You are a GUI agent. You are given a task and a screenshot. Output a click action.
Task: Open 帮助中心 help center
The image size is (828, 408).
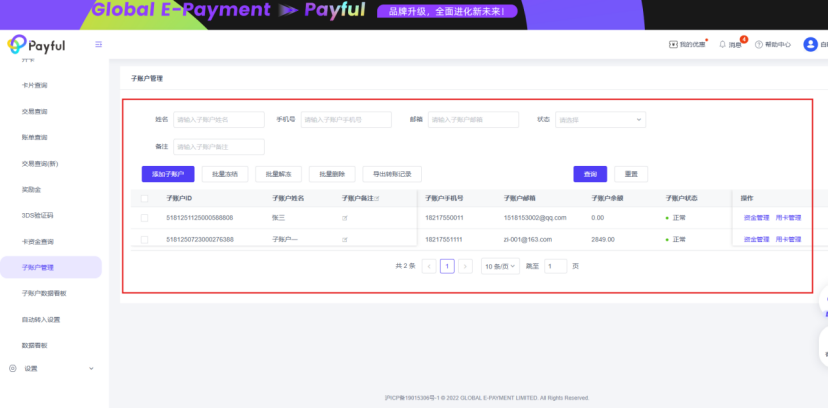[773, 45]
